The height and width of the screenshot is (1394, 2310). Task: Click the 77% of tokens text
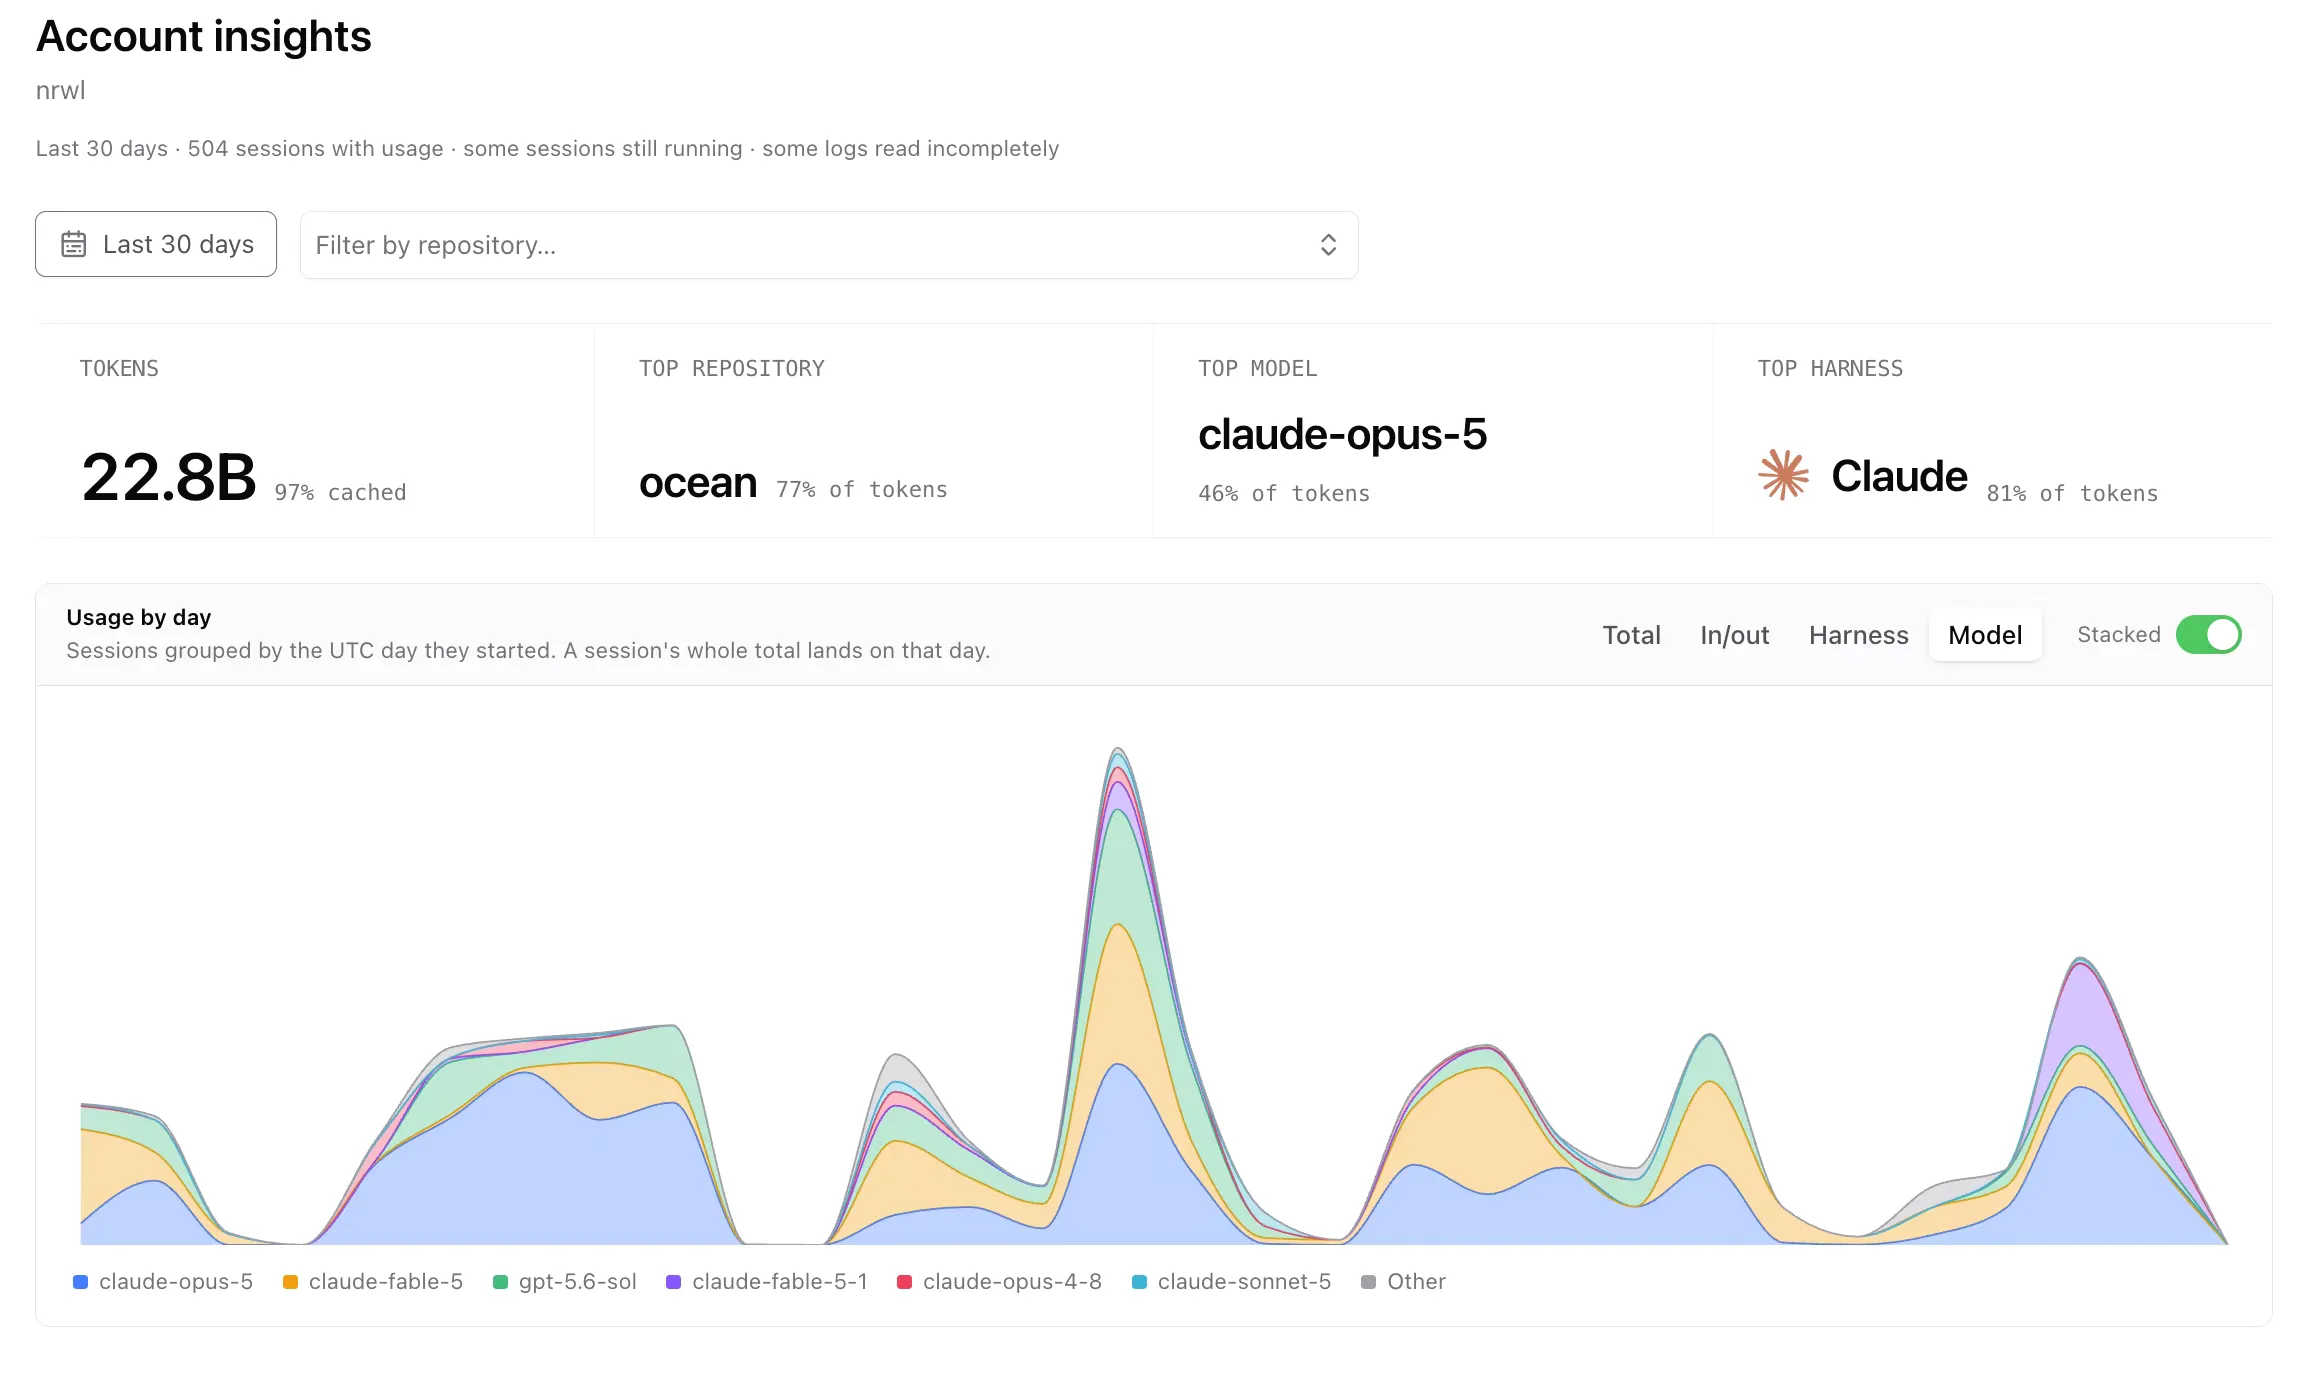pyautogui.click(x=861, y=489)
